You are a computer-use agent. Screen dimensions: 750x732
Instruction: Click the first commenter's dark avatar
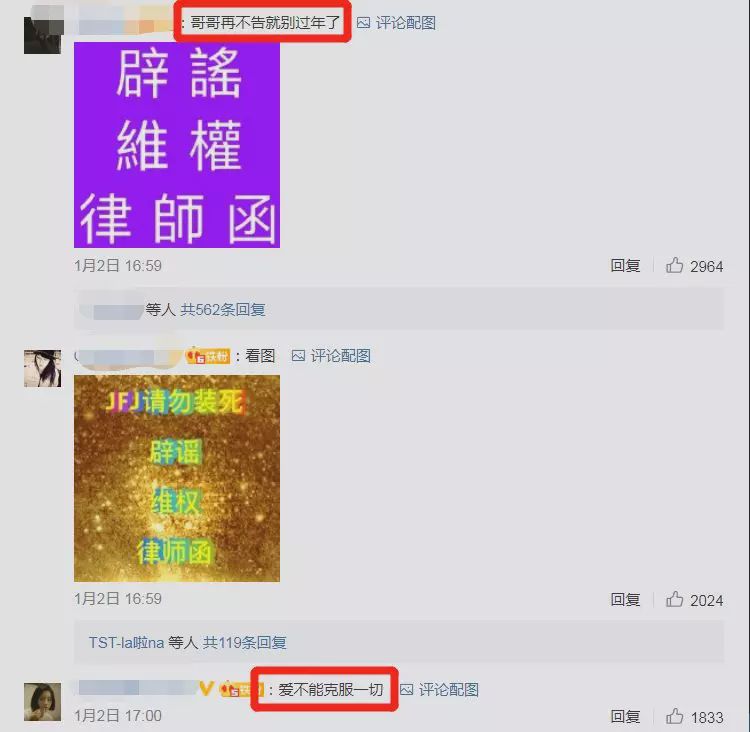(43, 35)
